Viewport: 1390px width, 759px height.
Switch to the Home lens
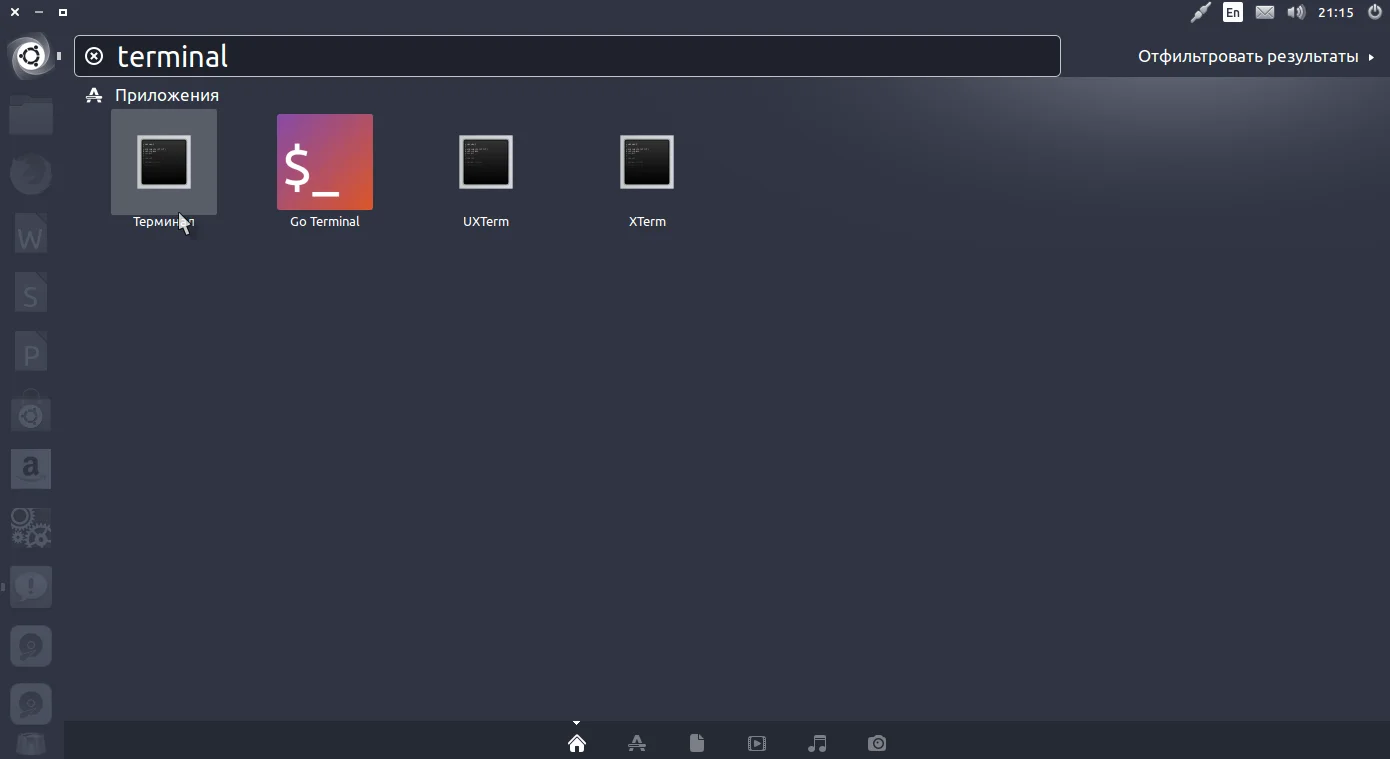pyautogui.click(x=577, y=743)
